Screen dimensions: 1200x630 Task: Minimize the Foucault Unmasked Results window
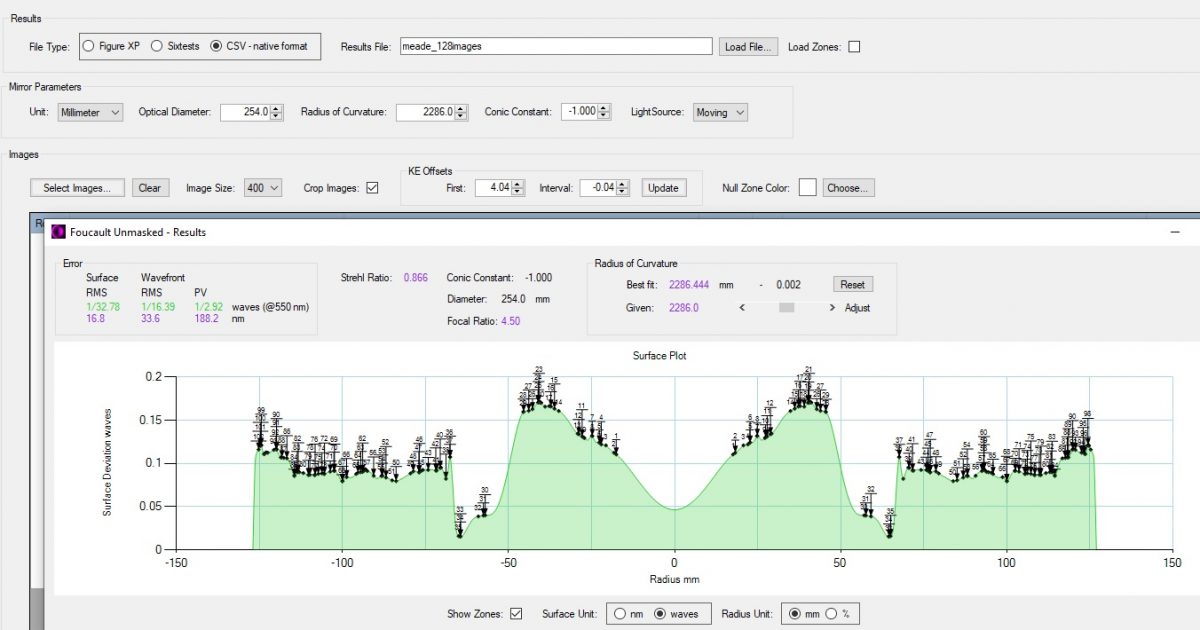[1176, 232]
